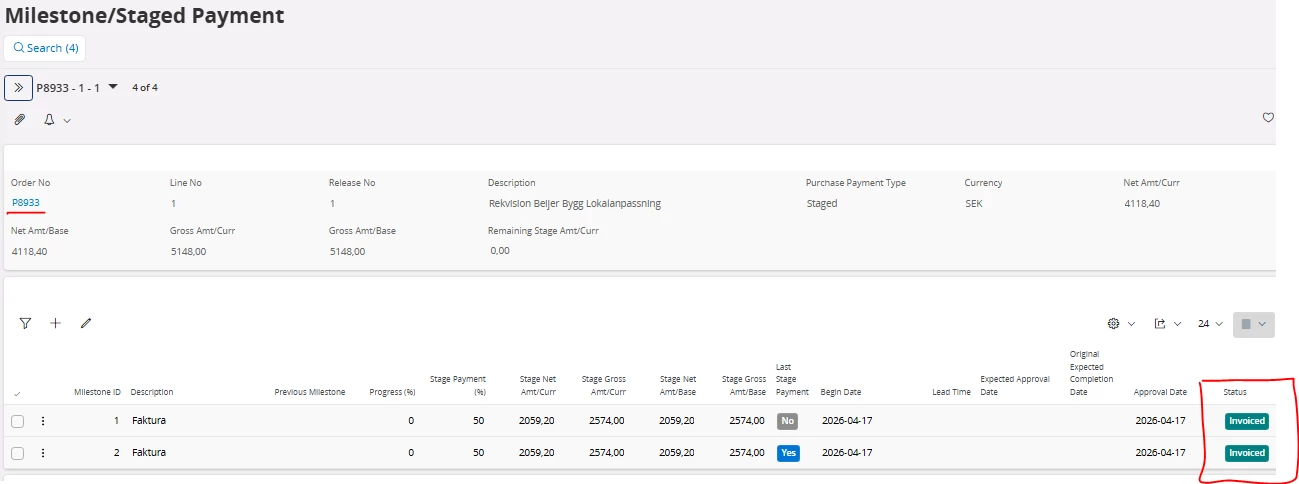Open the gear column settings dropdown
Screen dimensions: 1299x484
(1121, 324)
